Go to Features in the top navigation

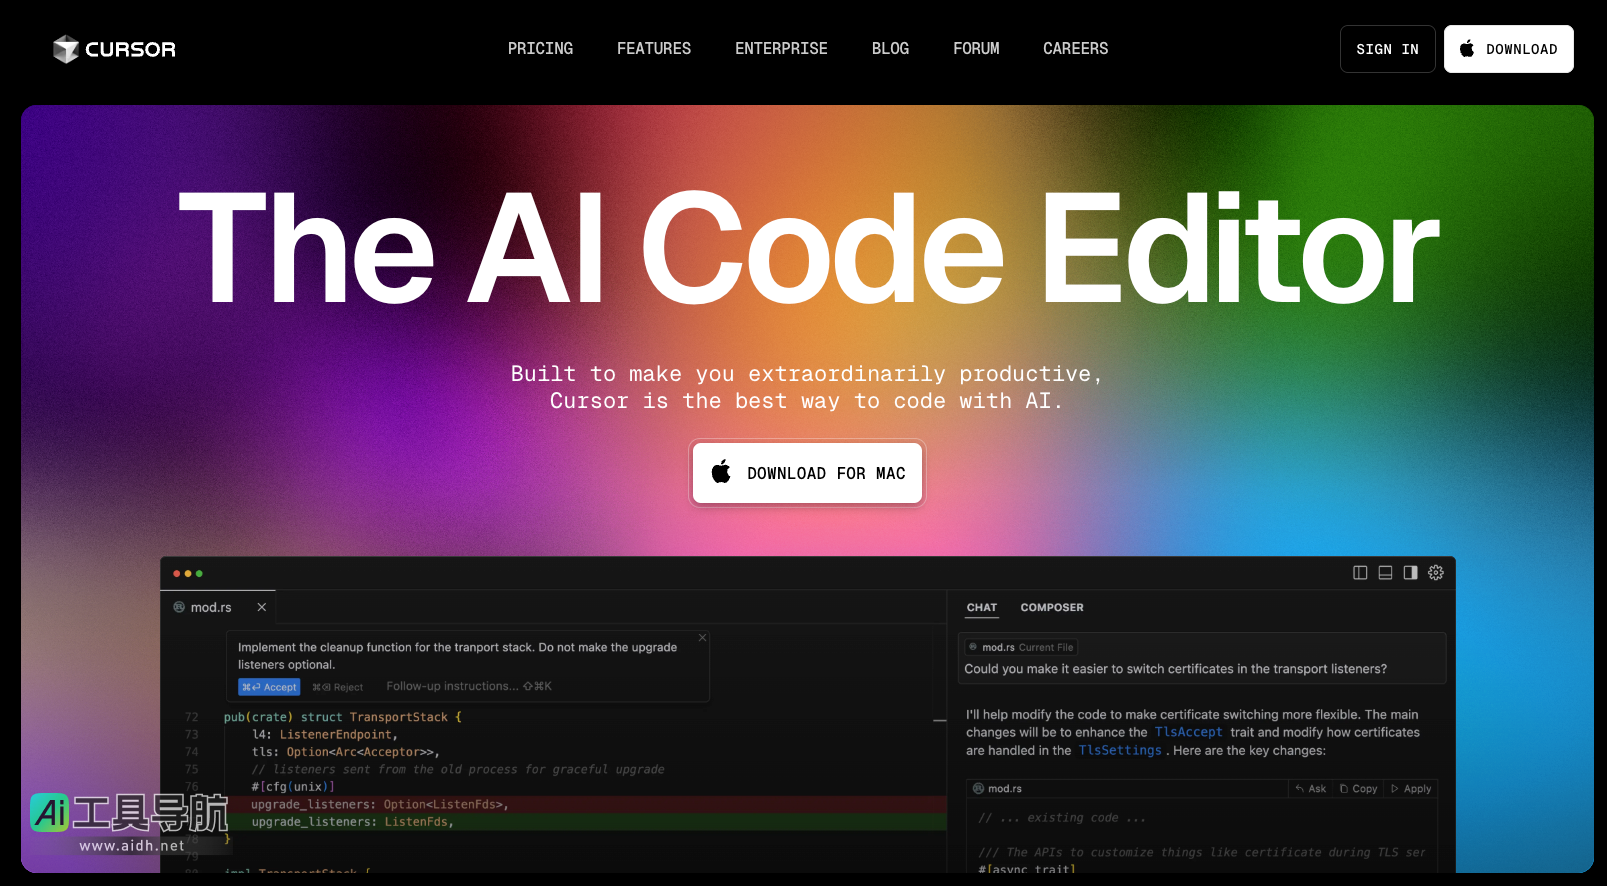(x=653, y=49)
